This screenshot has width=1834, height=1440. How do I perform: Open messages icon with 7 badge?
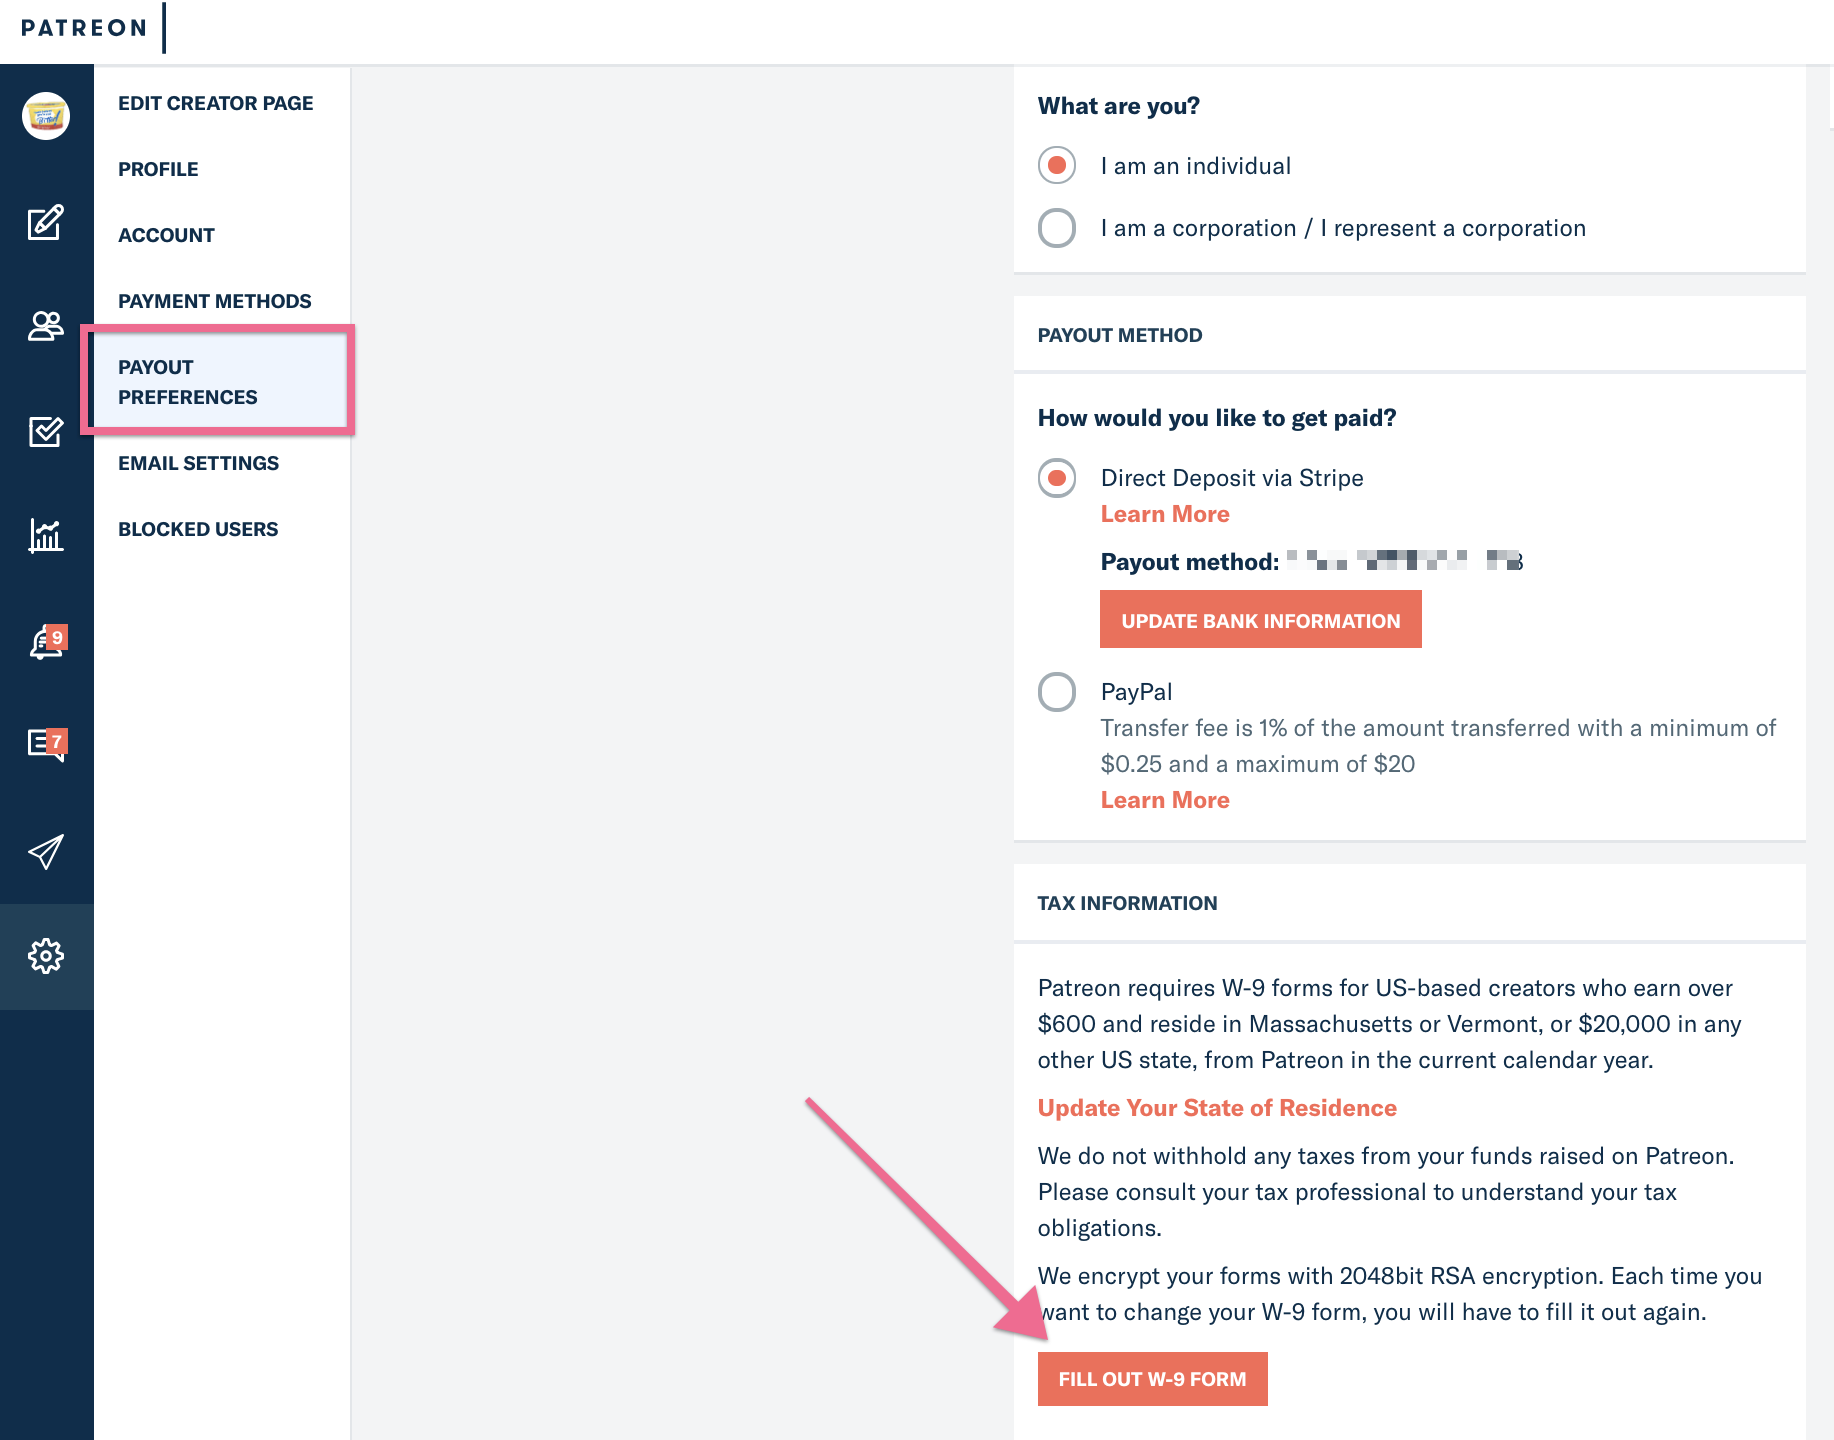[46, 745]
